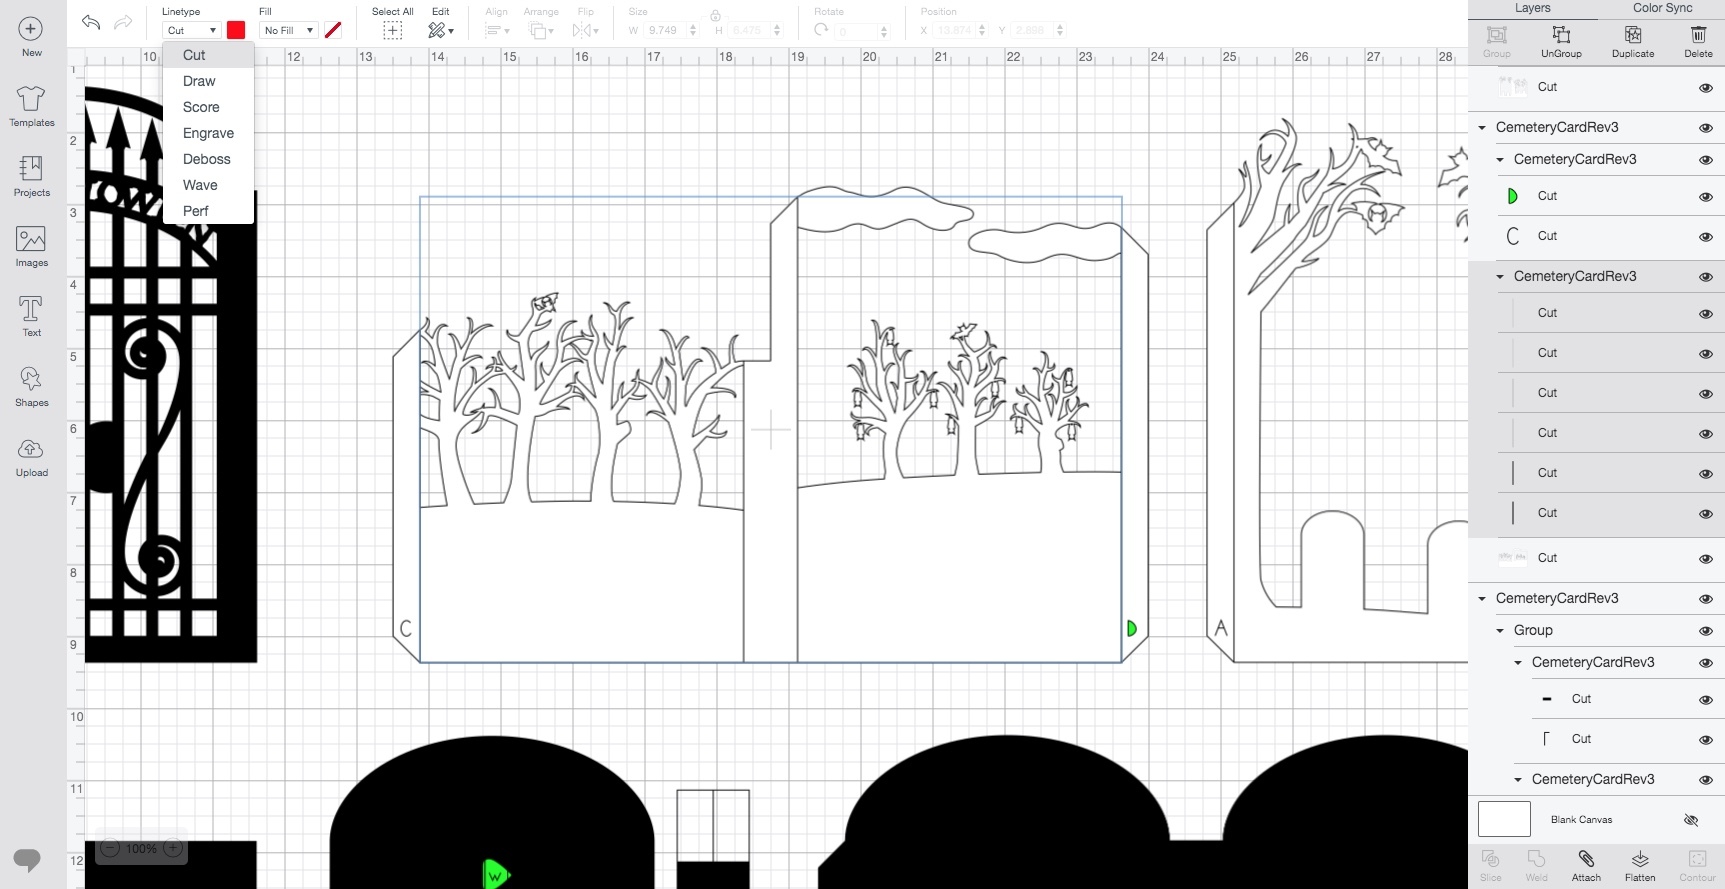The height and width of the screenshot is (889, 1725).
Task: Click the Width size field
Action: (666, 31)
